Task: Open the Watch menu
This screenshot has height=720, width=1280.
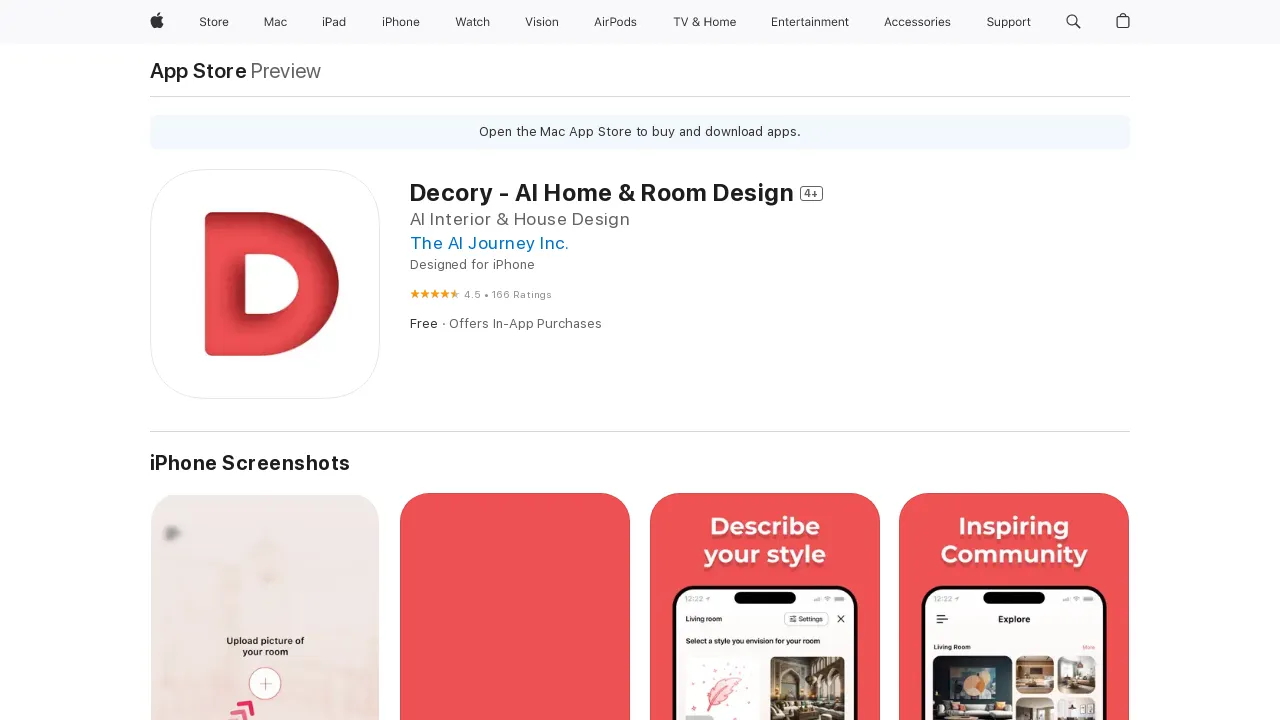Action: click(472, 22)
